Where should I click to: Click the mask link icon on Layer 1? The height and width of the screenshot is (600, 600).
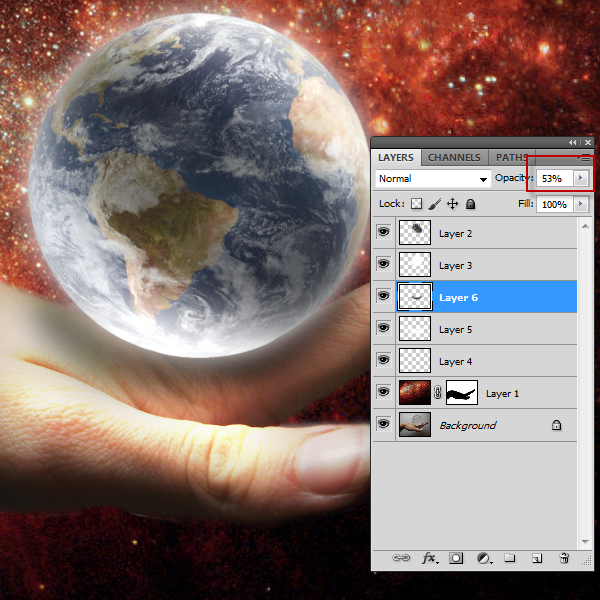[438, 392]
